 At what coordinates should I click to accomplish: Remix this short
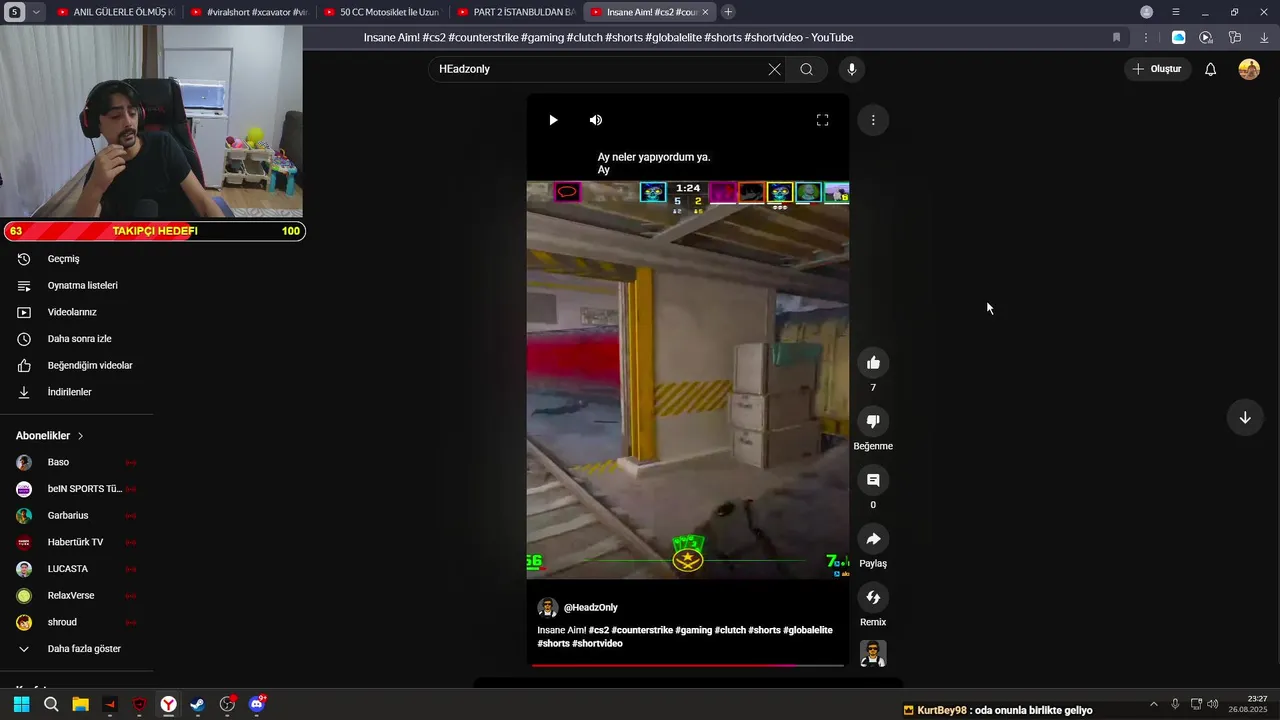tap(873, 597)
